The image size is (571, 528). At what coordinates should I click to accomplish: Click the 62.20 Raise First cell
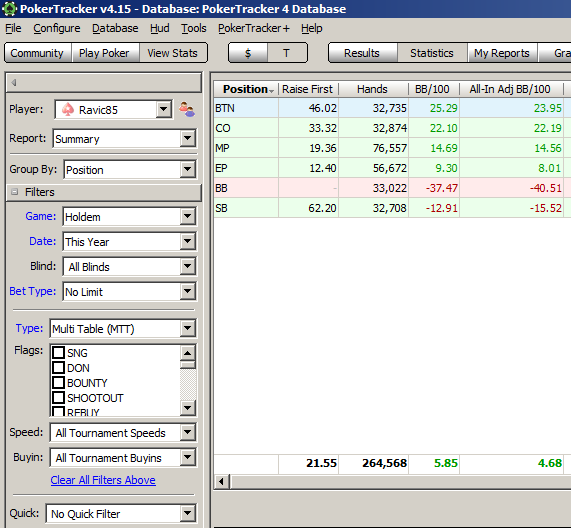point(308,208)
